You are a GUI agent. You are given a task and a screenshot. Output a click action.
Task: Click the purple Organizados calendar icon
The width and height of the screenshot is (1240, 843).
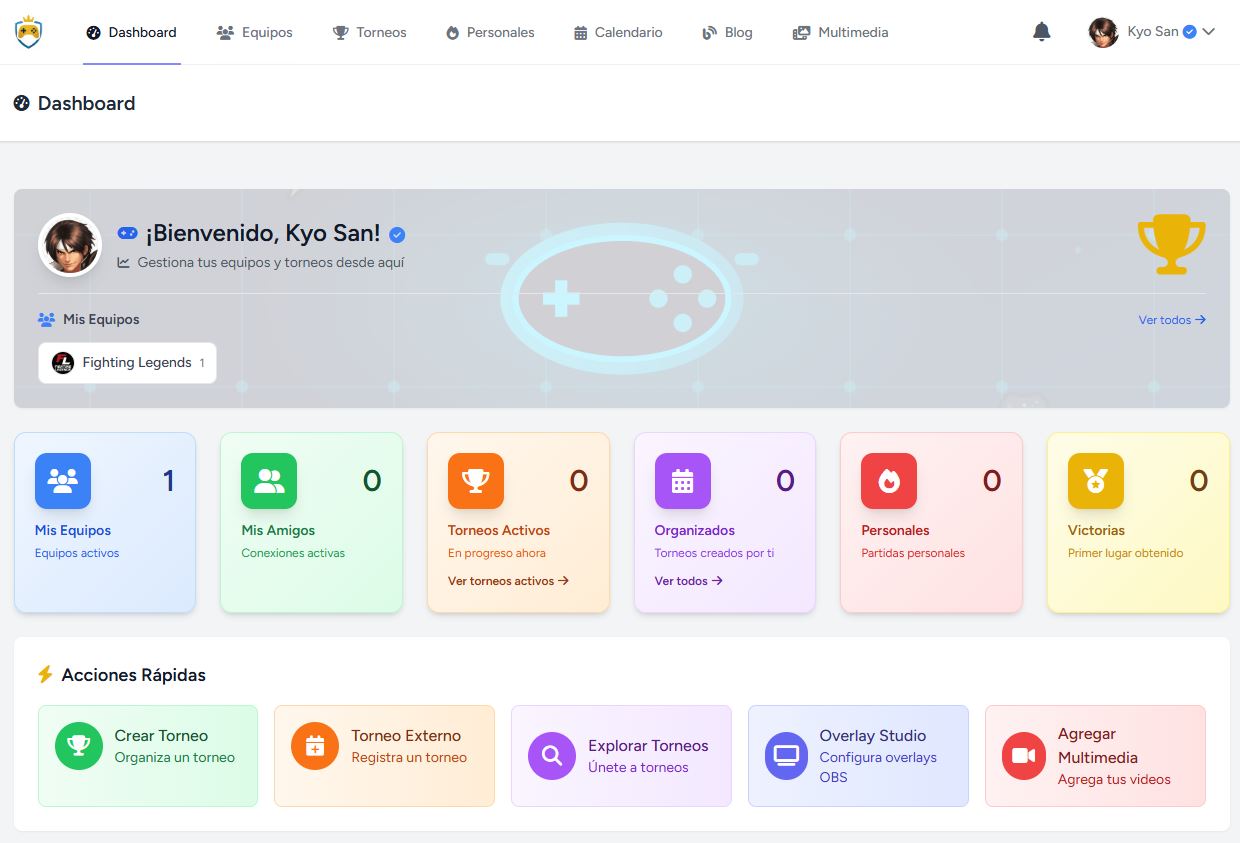click(x=683, y=481)
